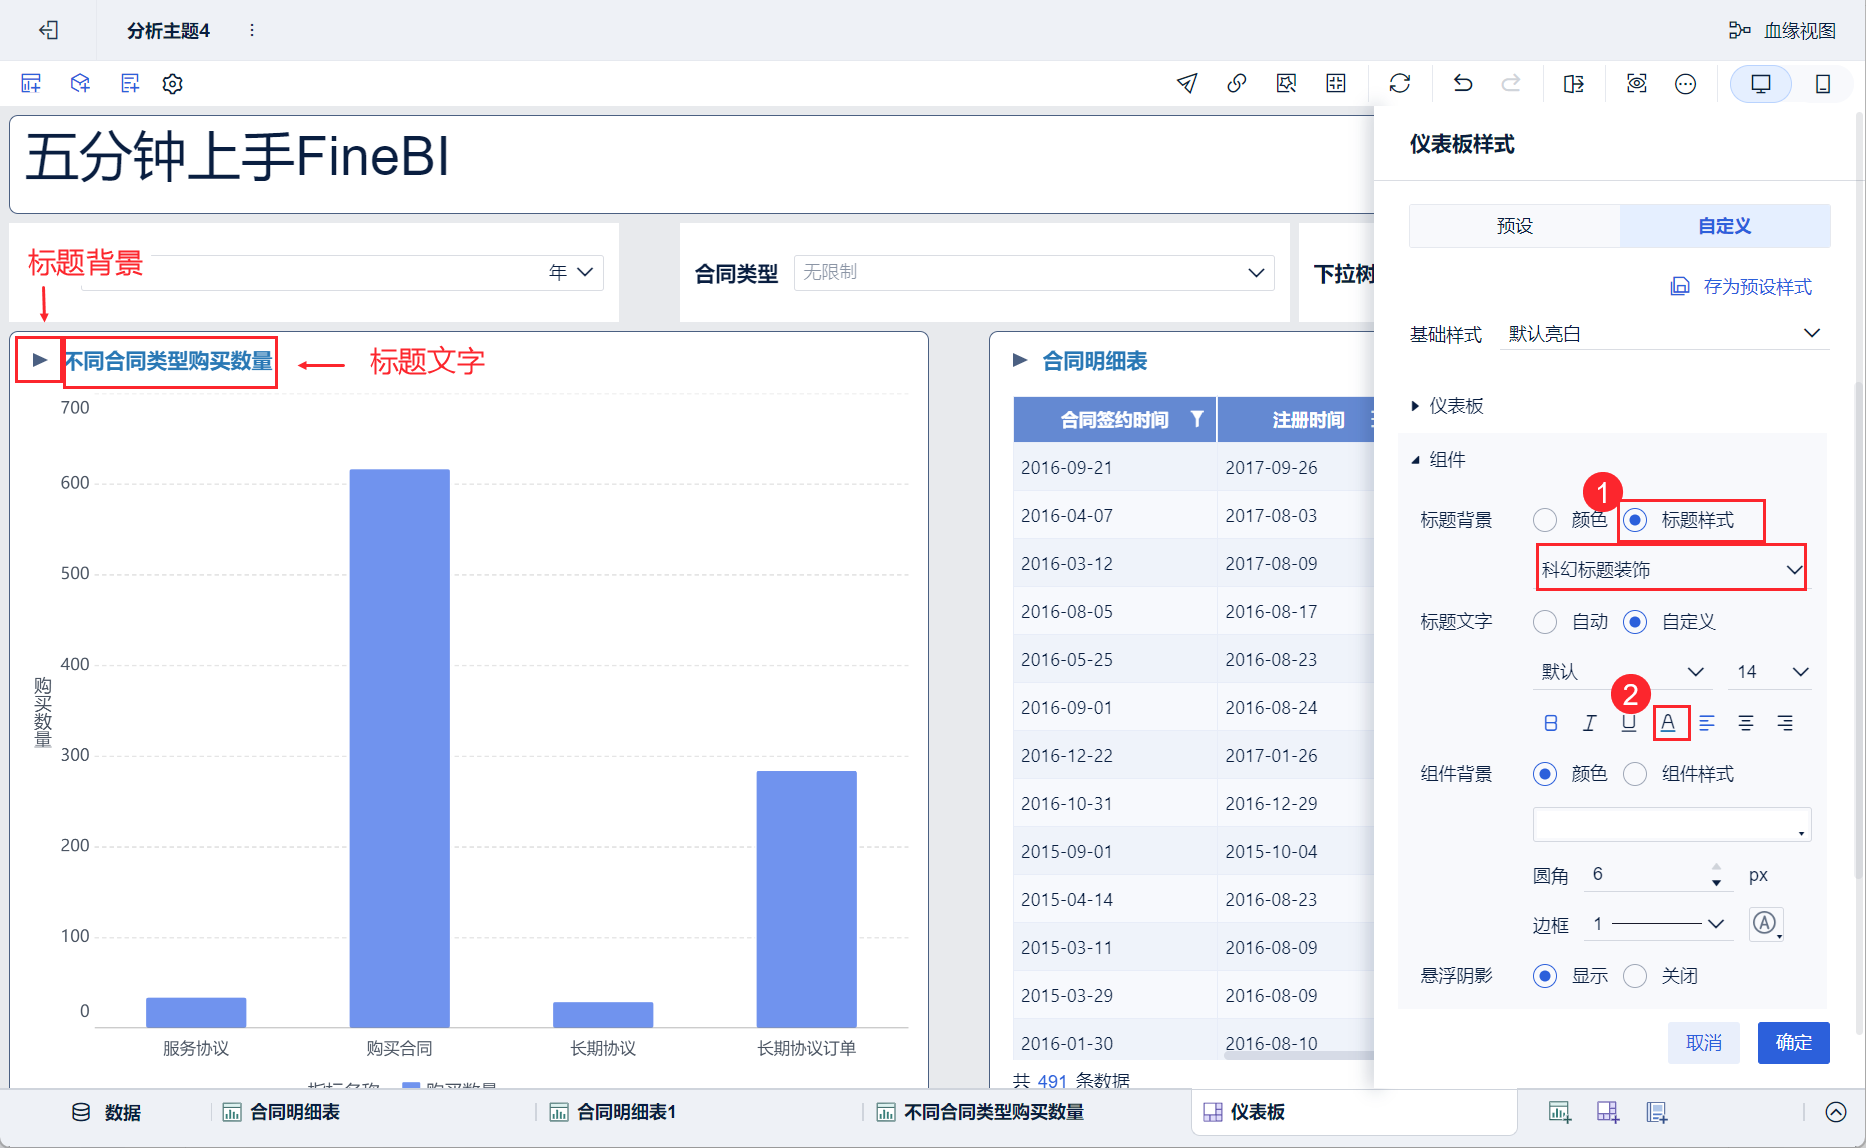Click the add text component icon
Viewport: 1866px width, 1148px height.
(x=129, y=83)
